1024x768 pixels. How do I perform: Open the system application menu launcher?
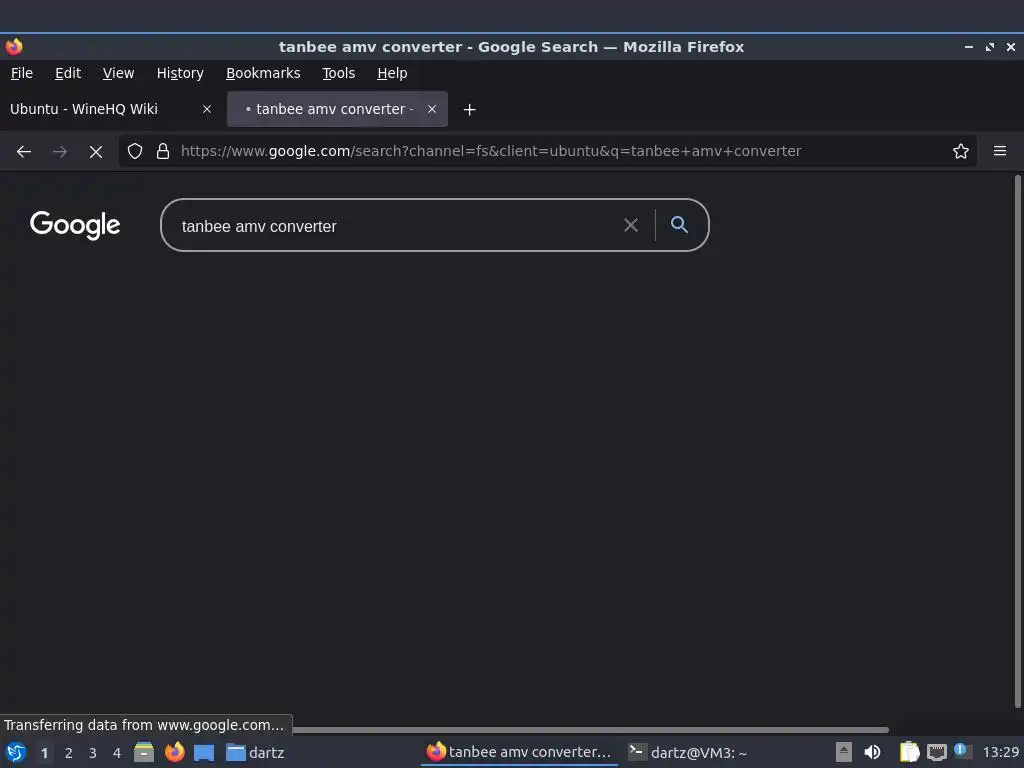tap(16, 752)
